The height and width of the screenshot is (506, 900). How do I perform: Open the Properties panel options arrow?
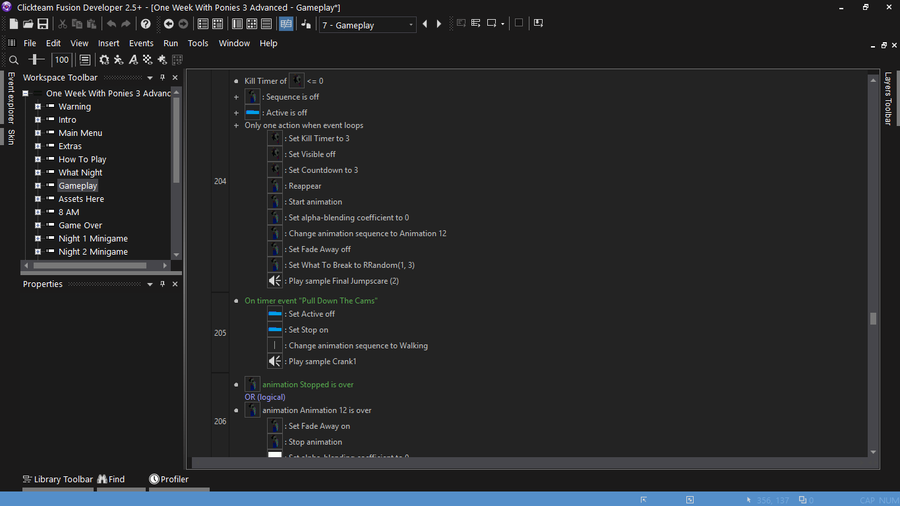(x=150, y=284)
